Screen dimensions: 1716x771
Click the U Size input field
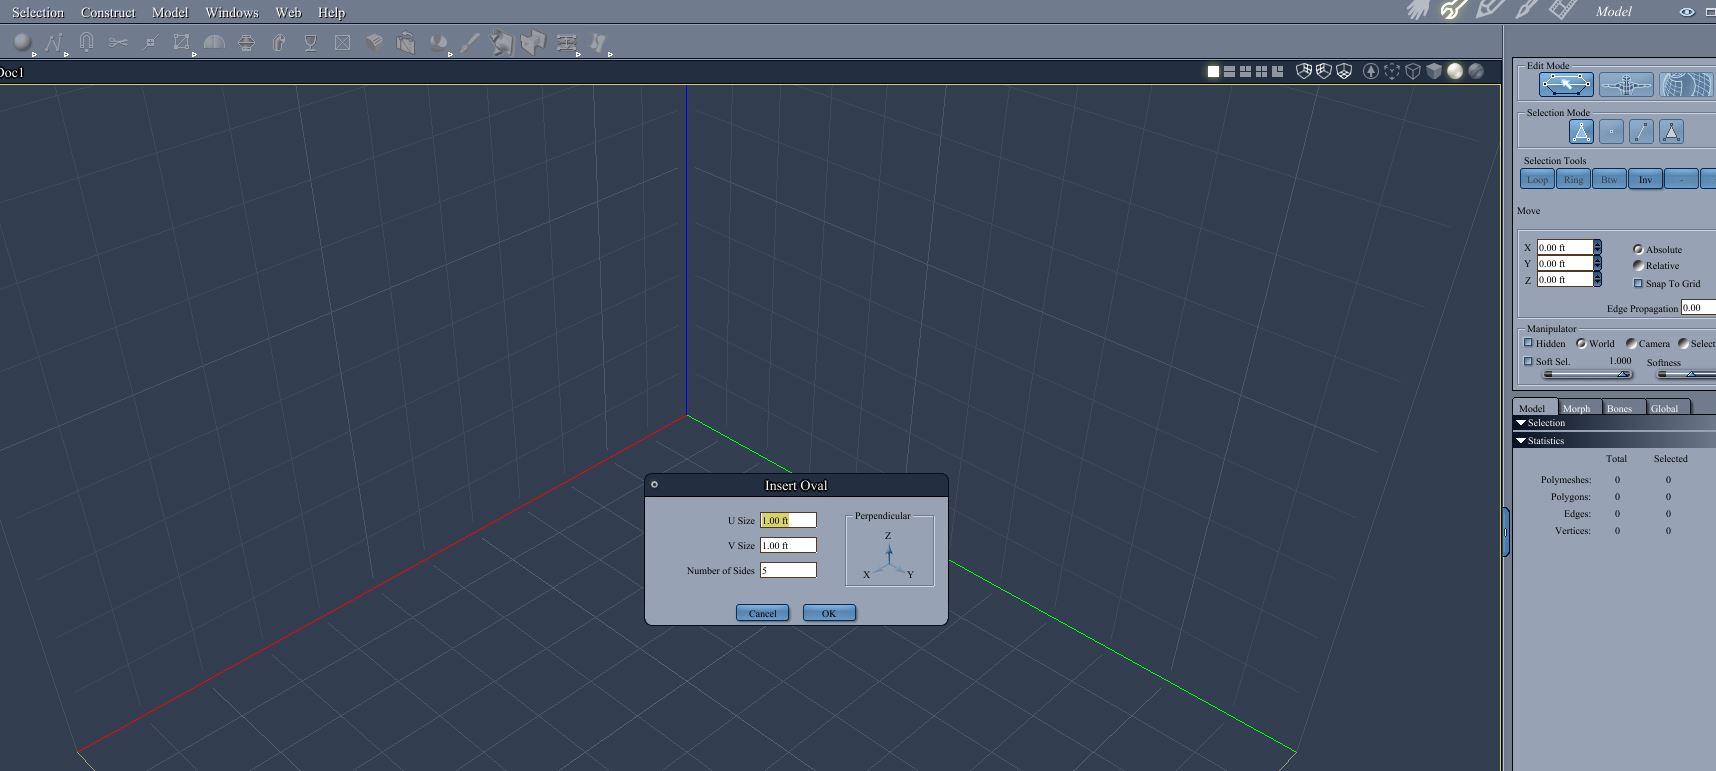point(788,520)
